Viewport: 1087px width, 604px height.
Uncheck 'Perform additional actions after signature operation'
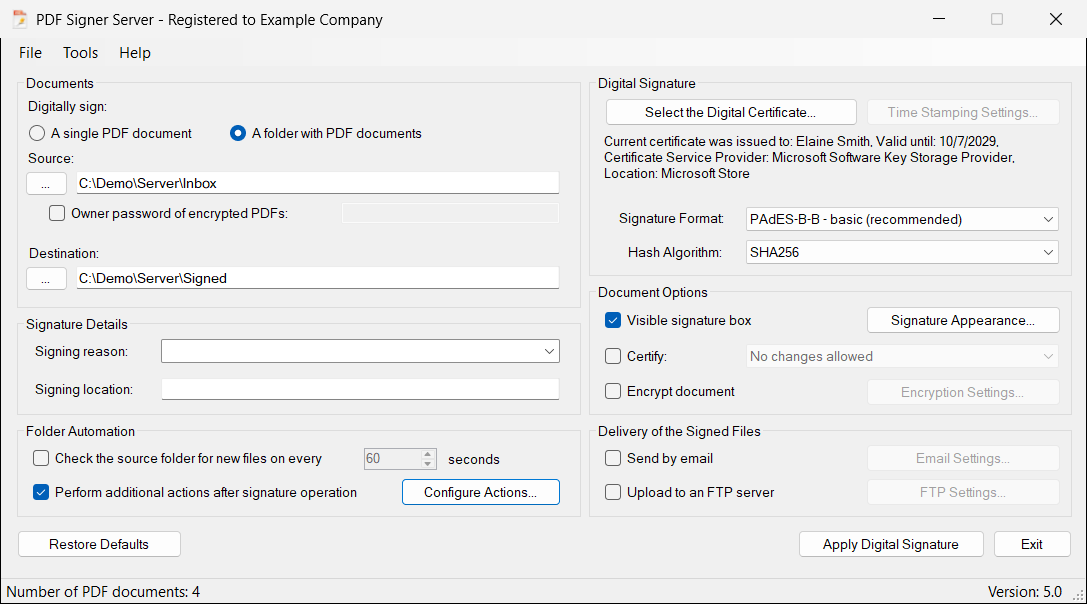[x=41, y=492]
